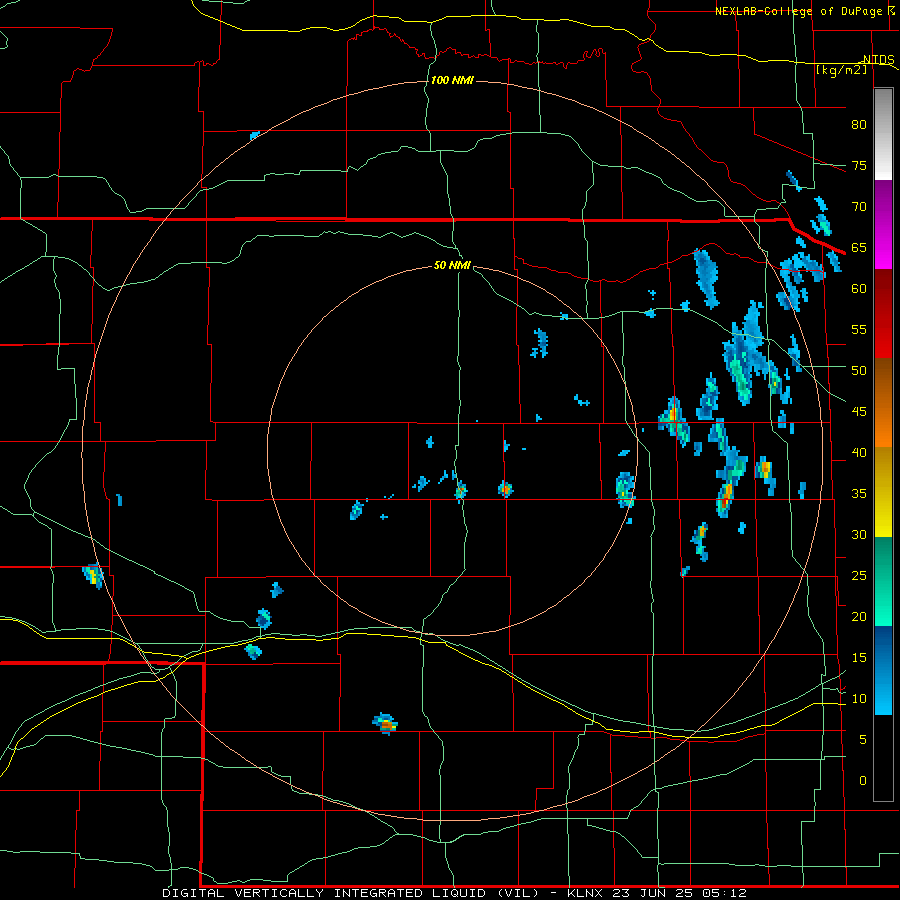This screenshot has height=900, width=900.
Task: Pick the red segment of the color bar
Action: [x=883, y=314]
